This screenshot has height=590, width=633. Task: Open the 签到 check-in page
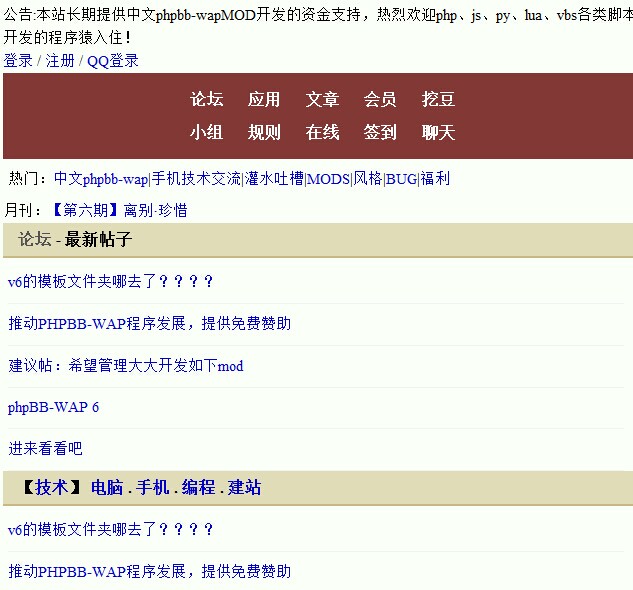pyautogui.click(x=380, y=132)
